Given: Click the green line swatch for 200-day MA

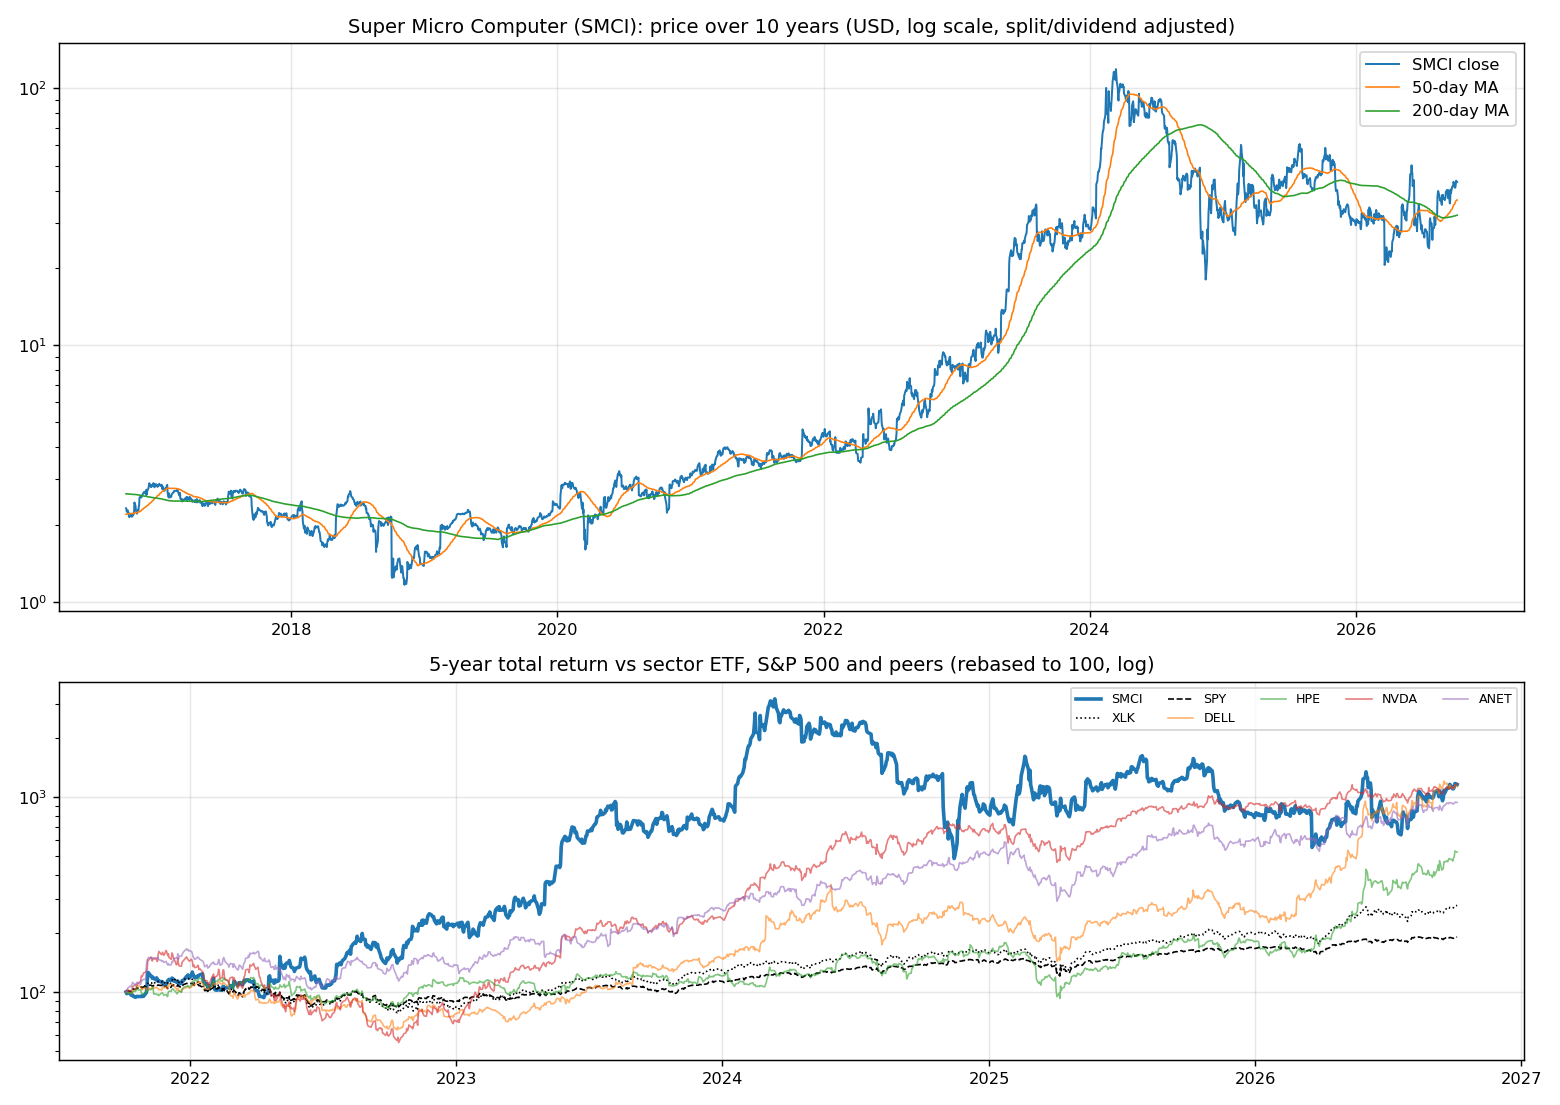Looking at the screenshot, I should (x=1384, y=111).
